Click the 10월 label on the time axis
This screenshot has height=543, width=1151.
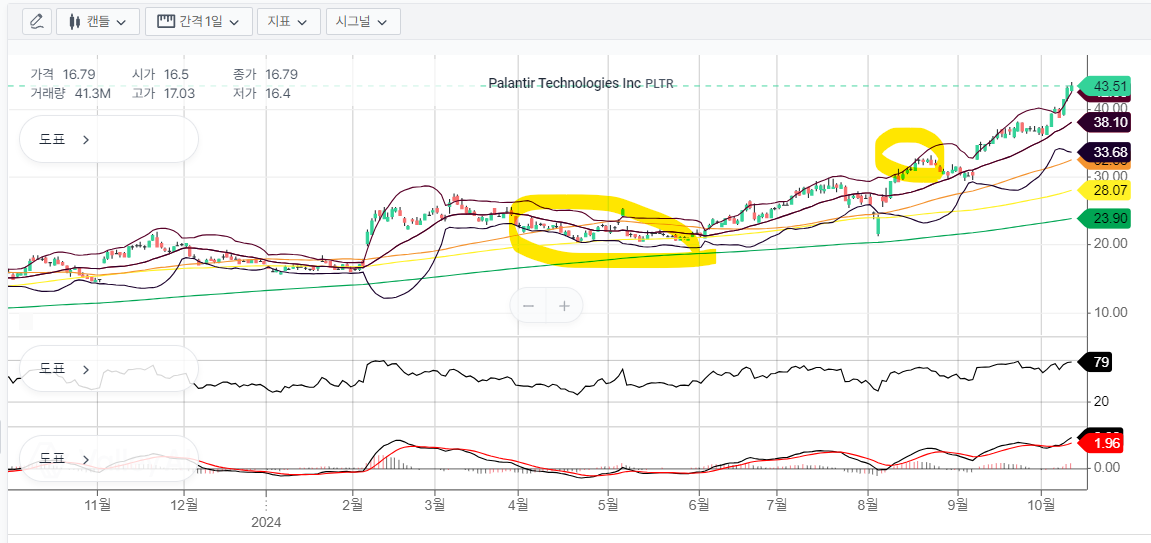click(1042, 503)
